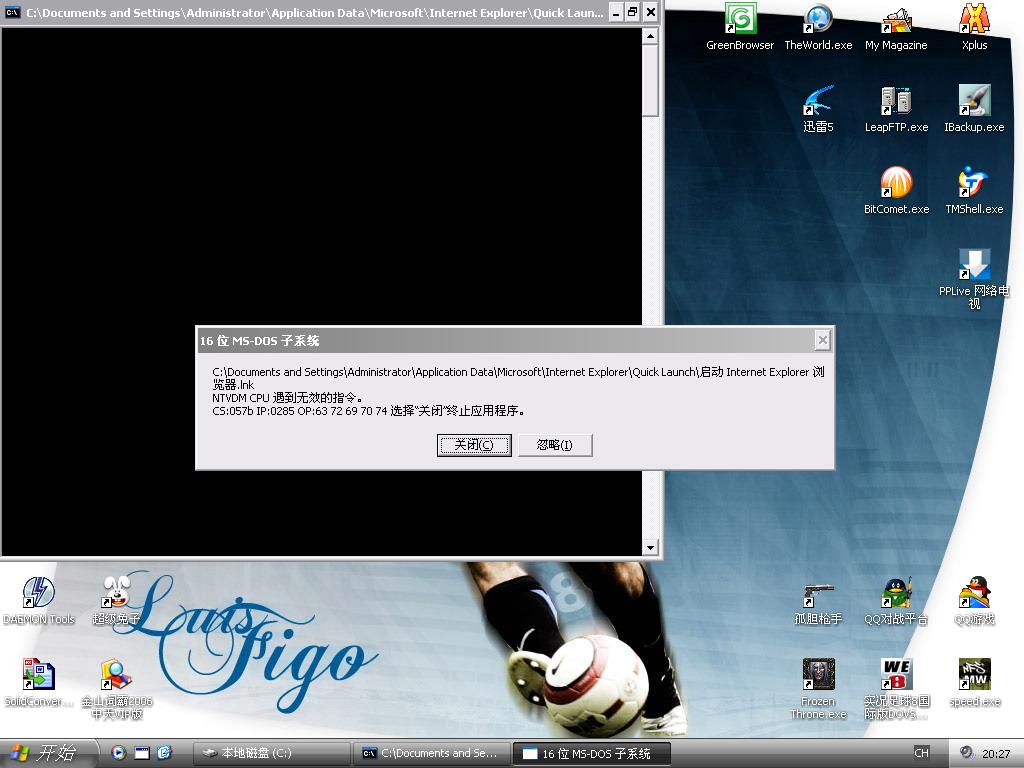Image resolution: width=1024 pixels, height=768 pixels.
Task: Click the 忽略(I) button in dialog
Action: point(555,445)
